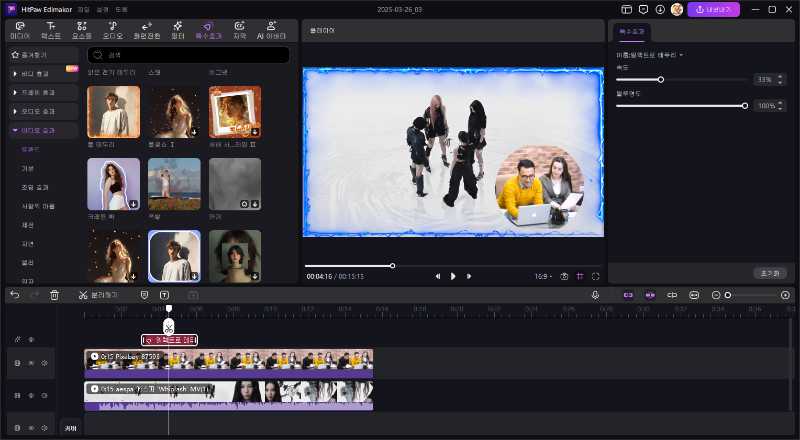Step forward one frame in the player
The height and width of the screenshot is (440, 800).
[469, 276]
